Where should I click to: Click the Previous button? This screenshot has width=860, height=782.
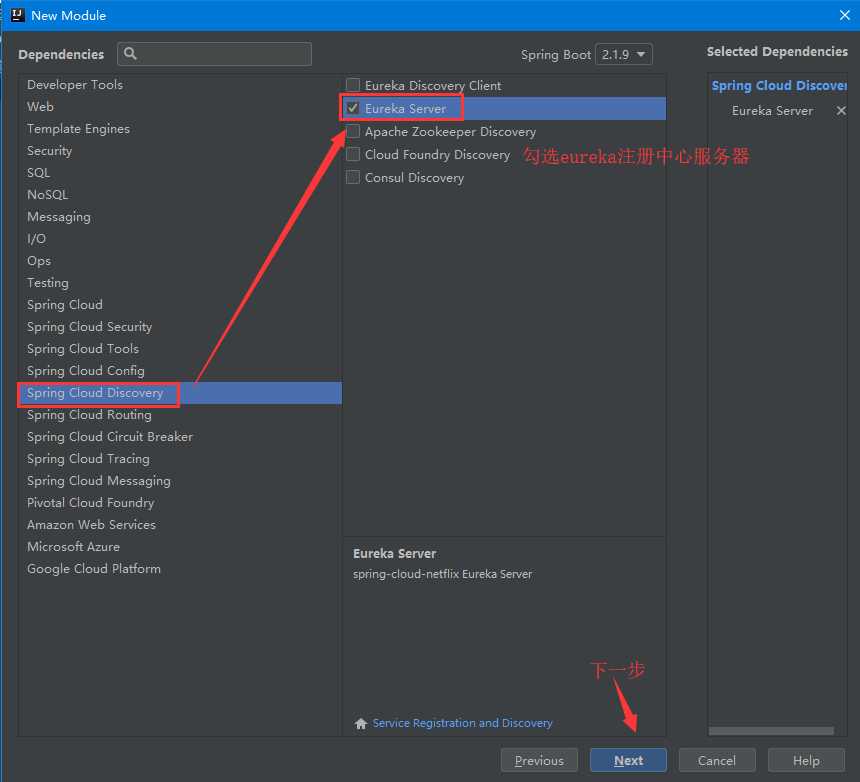539,760
